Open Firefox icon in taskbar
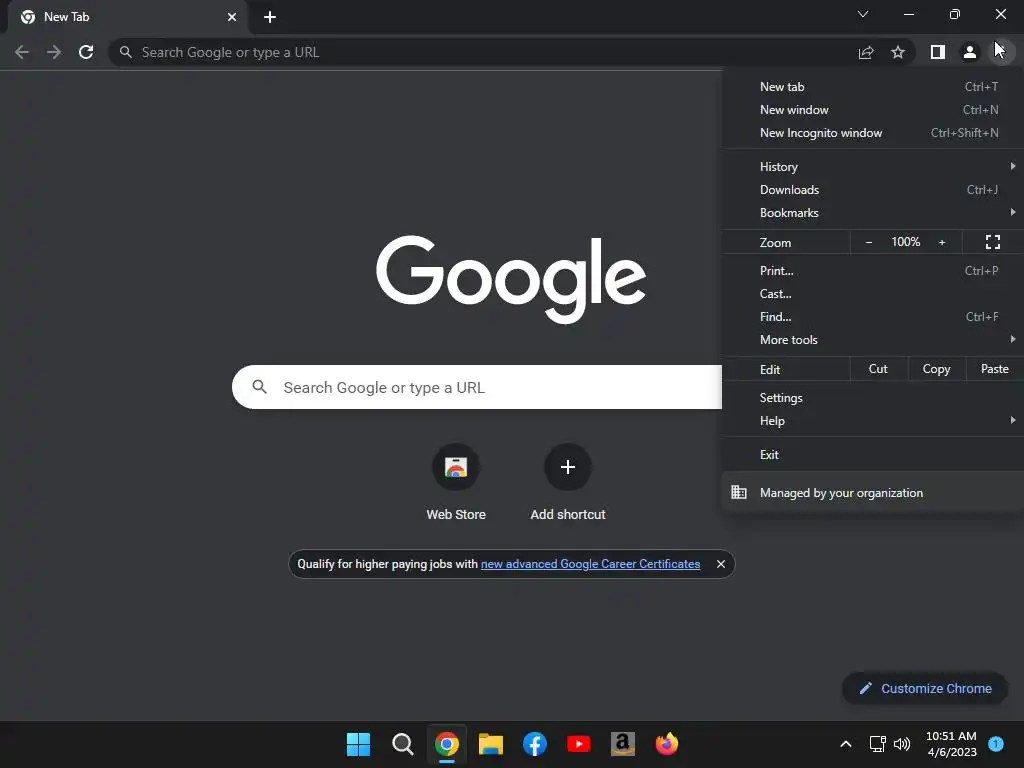 (667, 744)
